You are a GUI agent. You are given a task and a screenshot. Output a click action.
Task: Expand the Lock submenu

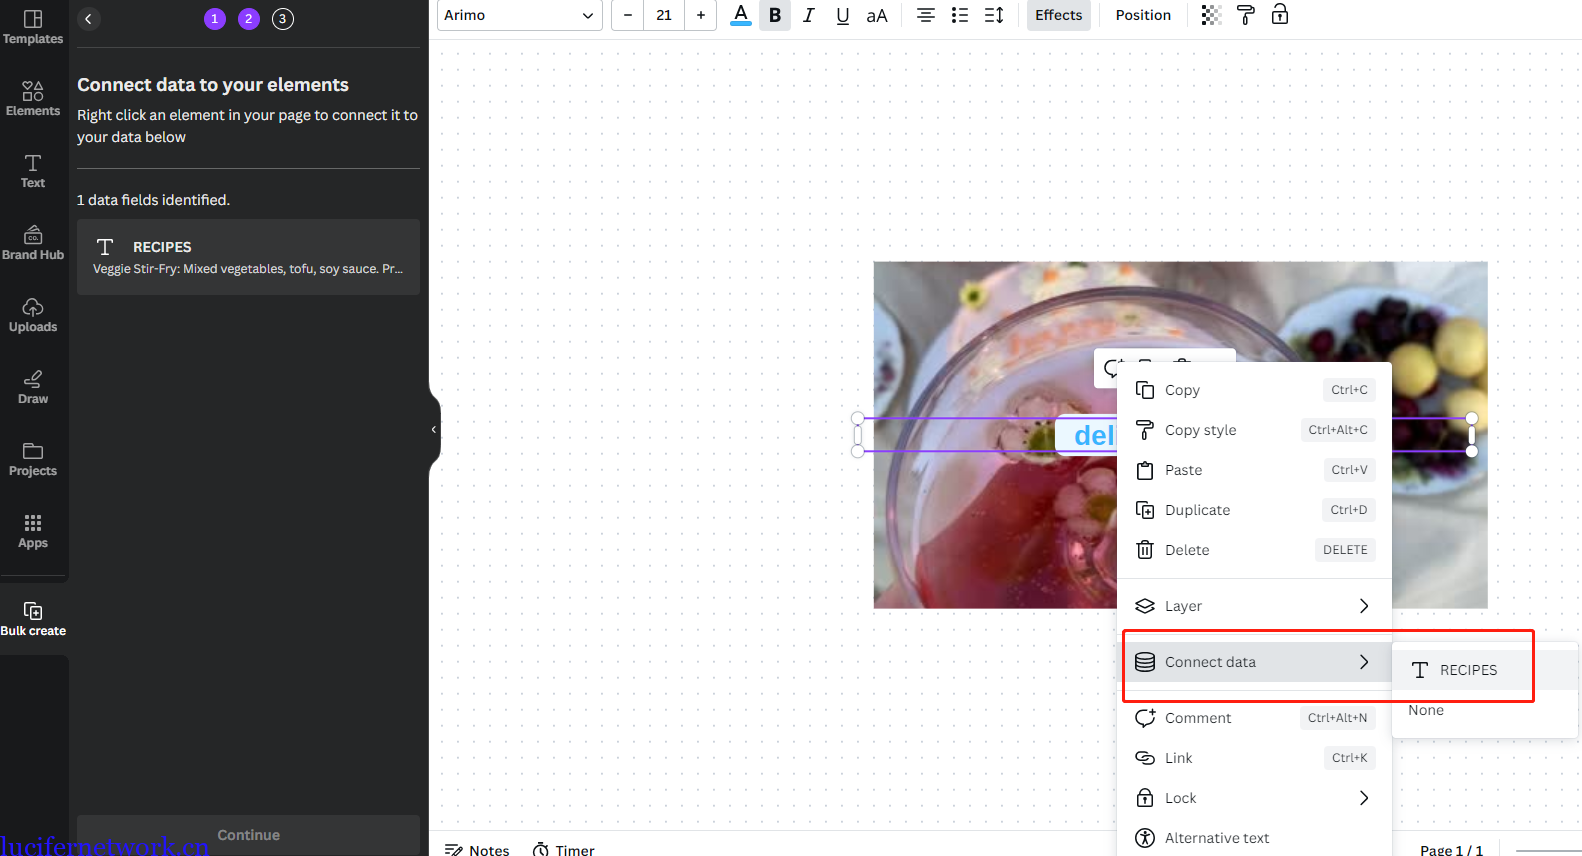pos(1254,798)
